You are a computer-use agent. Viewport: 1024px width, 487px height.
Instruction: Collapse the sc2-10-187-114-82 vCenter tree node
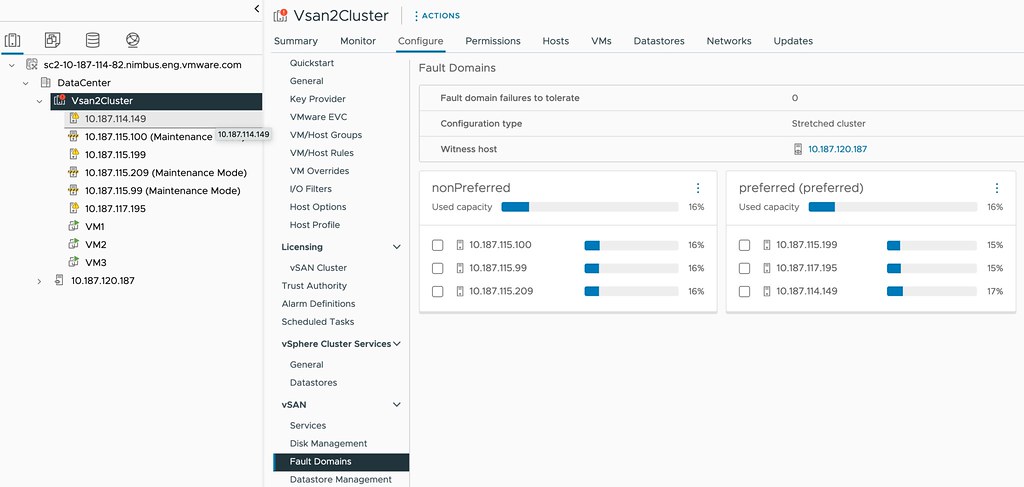[12, 65]
